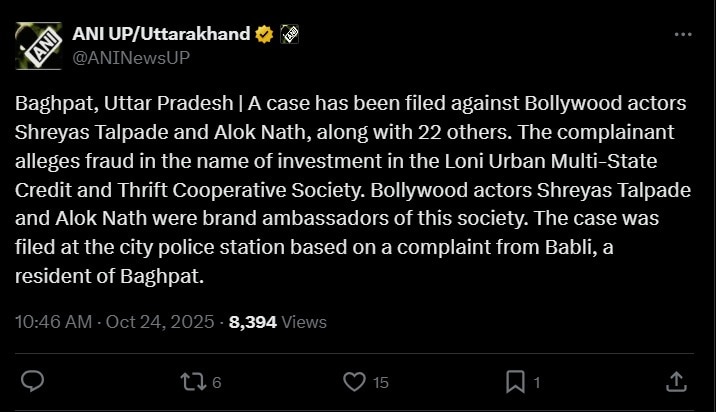Open the ANI profile avatar

click(x=40, y=45)
